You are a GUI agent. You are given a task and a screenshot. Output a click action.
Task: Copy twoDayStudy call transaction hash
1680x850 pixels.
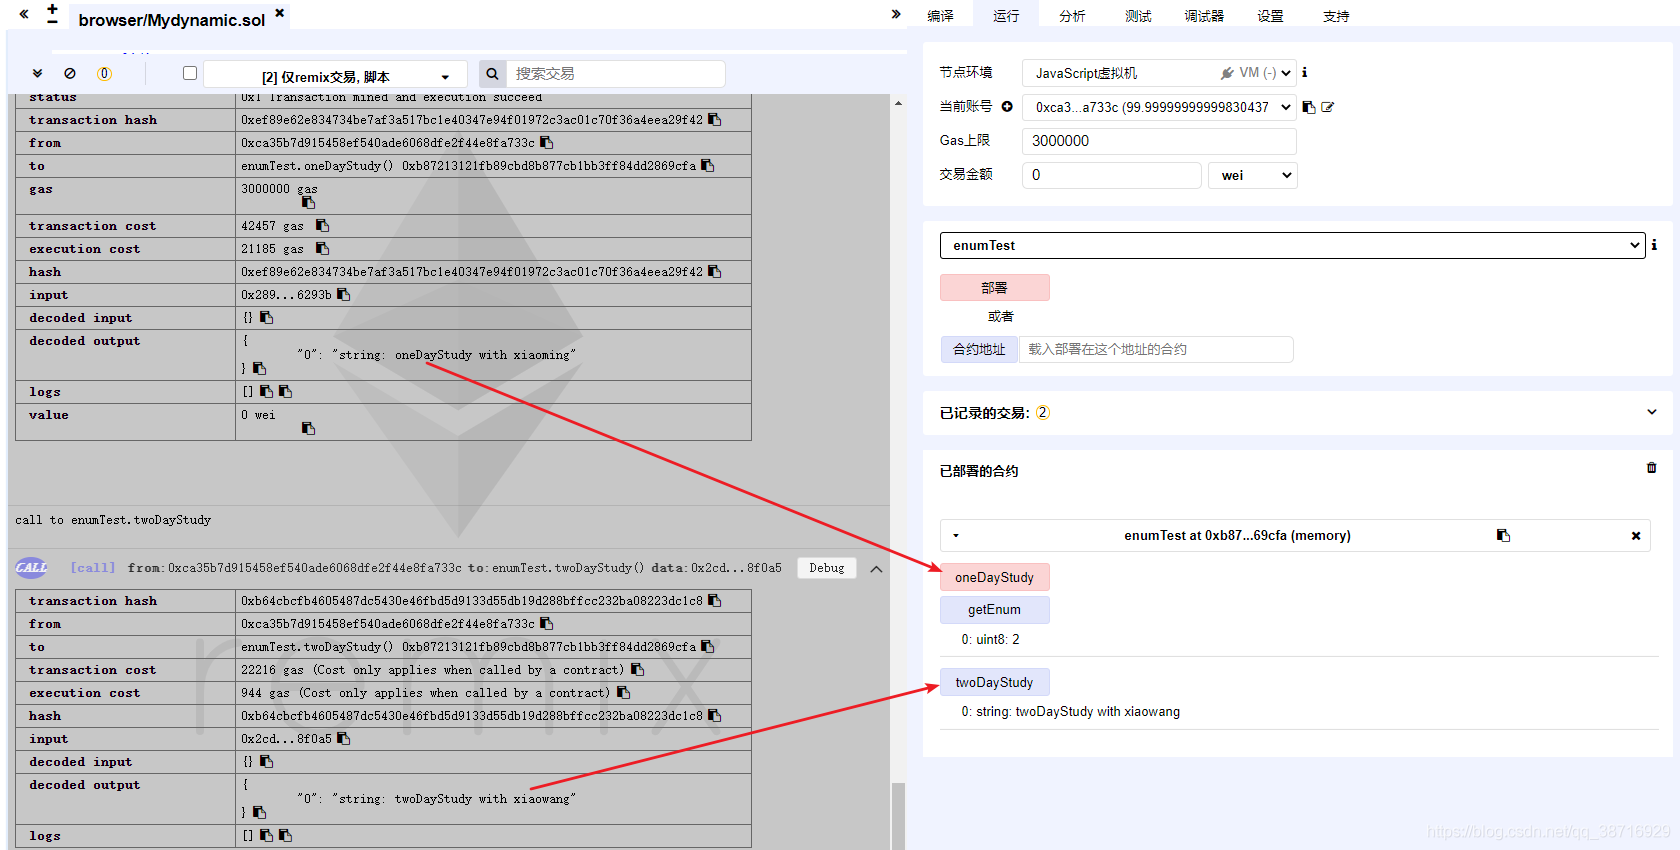tap(714, 600)
